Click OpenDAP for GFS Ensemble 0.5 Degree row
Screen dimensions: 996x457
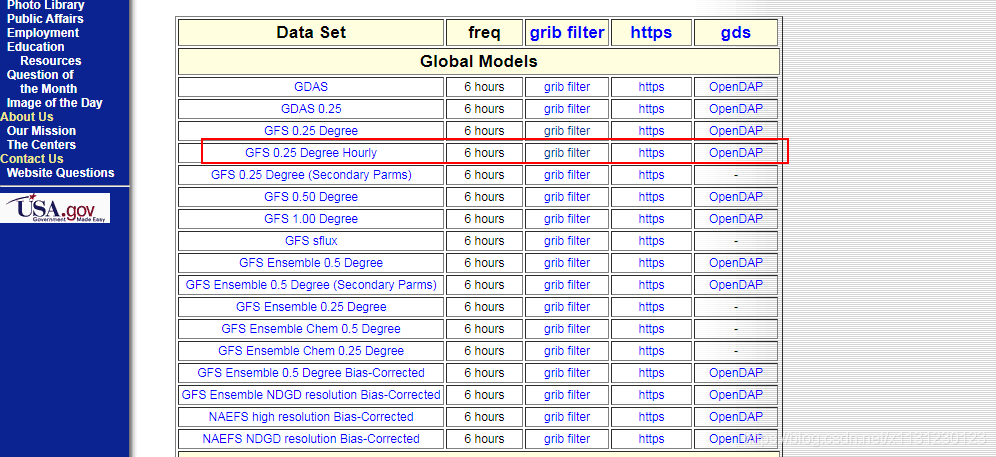pos(736,263)
